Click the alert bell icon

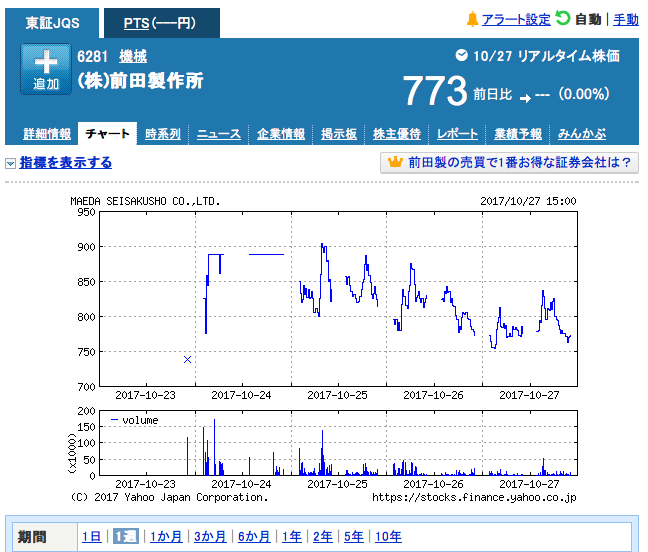tap(472, 19)
